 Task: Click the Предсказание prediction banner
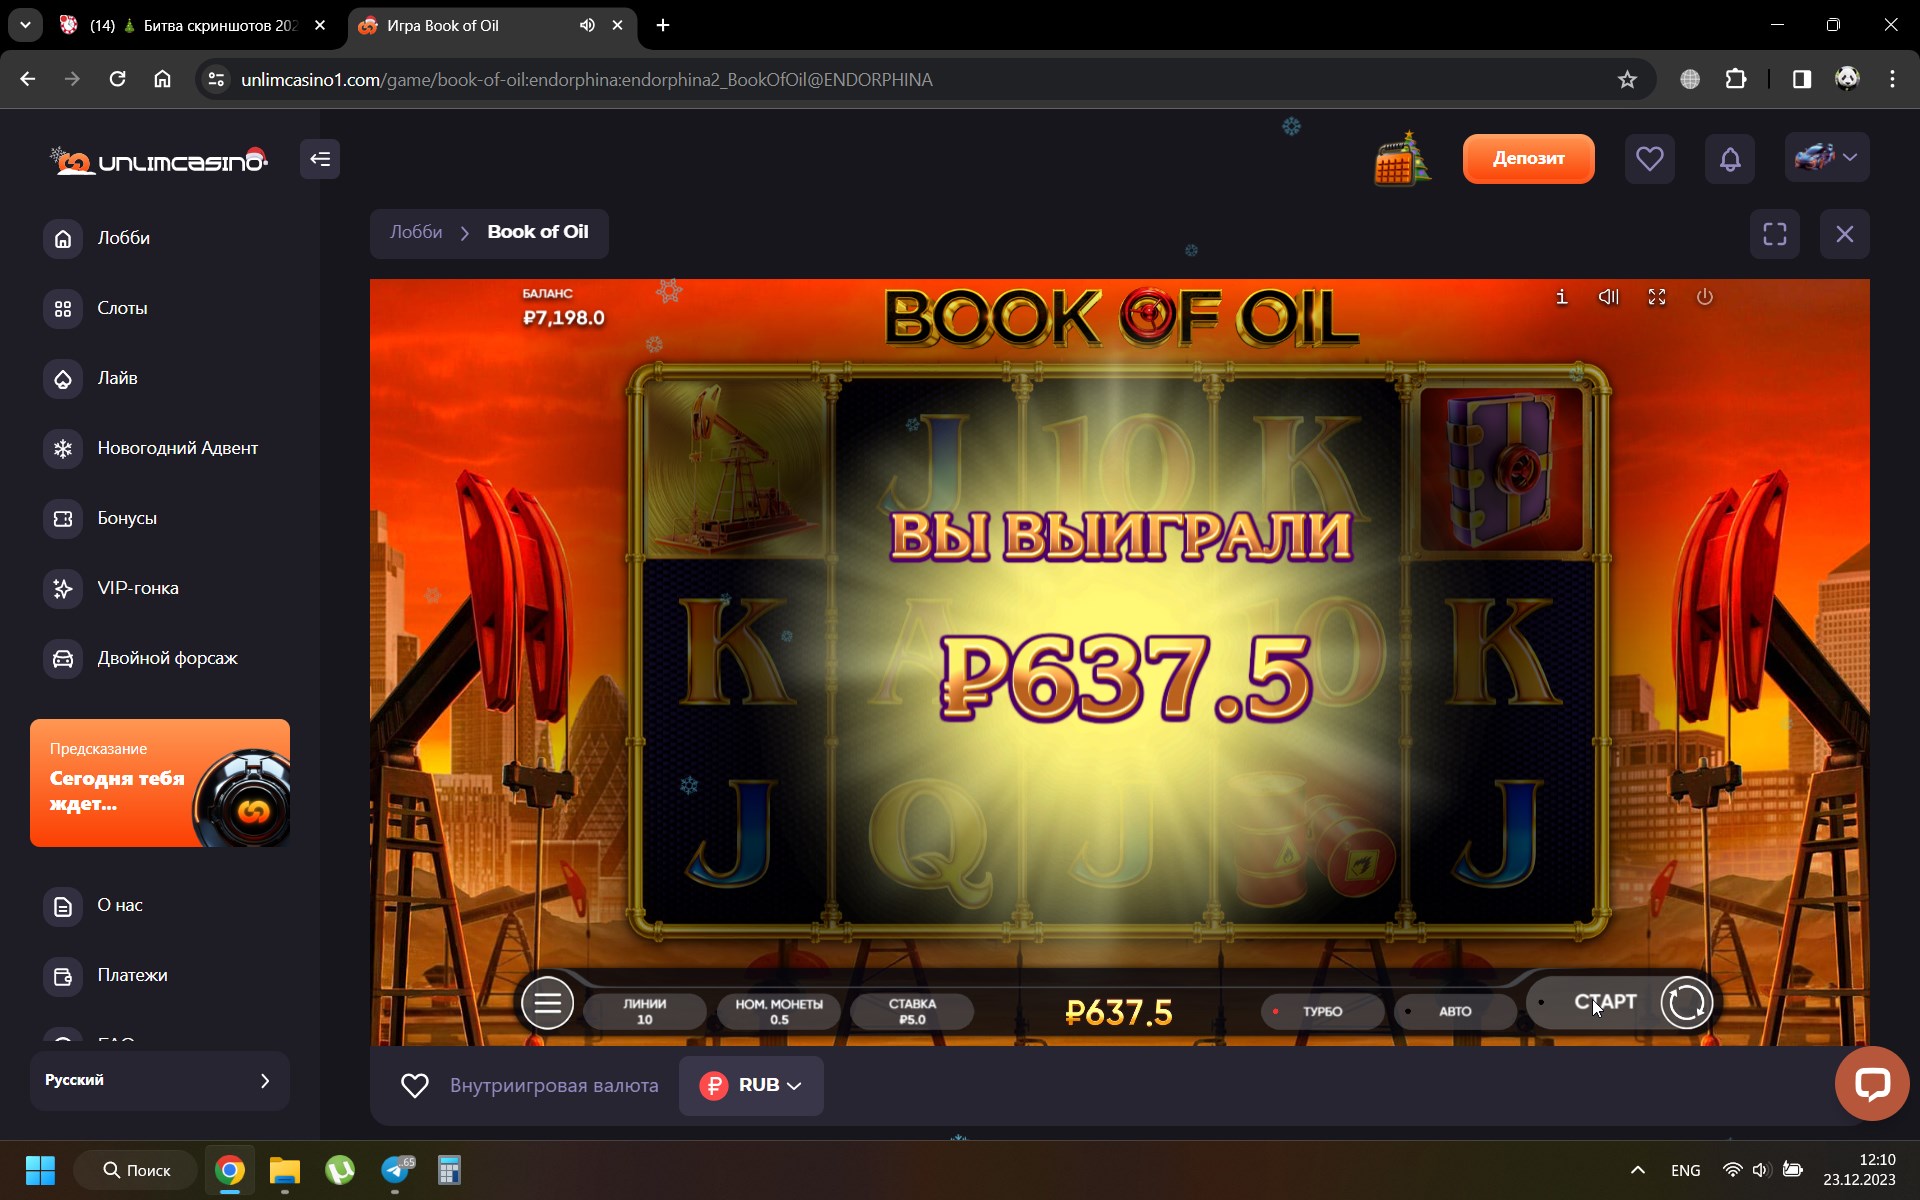click(x=160, y=782)
